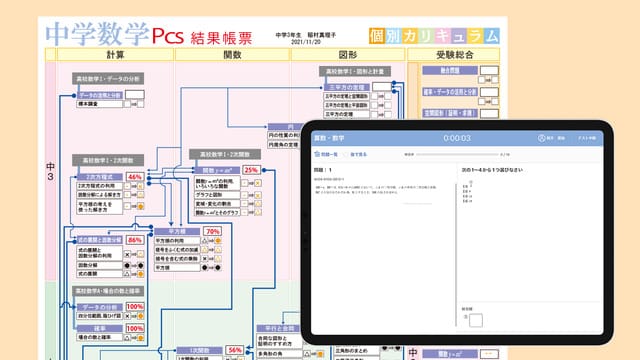Click the test progress bar on tablet
The width and height of the screenshot is (640, 360).
click(457, 155)
